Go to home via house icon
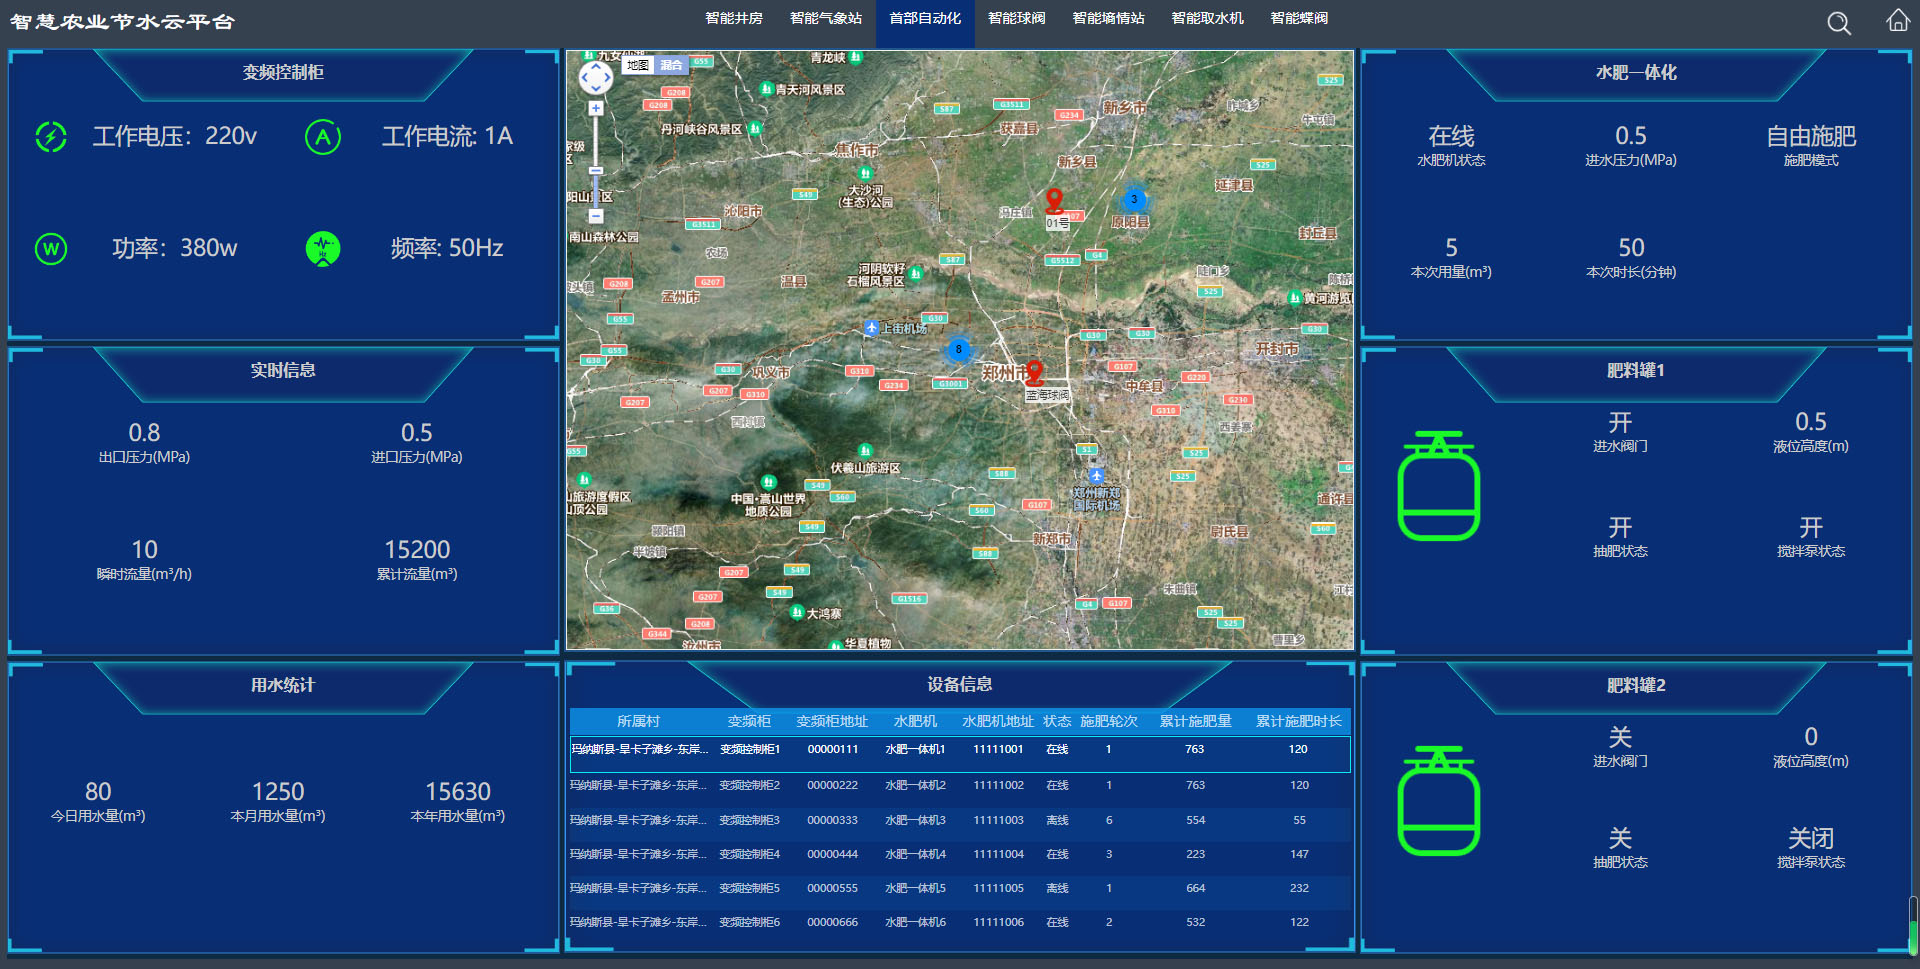This screenshot has width=1920, height=969. tap(1897, 21)
